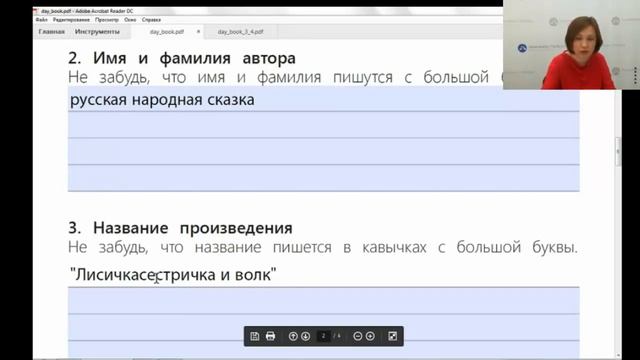Image resolution: width=640 pixels, height=360 pixels.
Task: Open the Файл menu
Action: coord(42,20)
